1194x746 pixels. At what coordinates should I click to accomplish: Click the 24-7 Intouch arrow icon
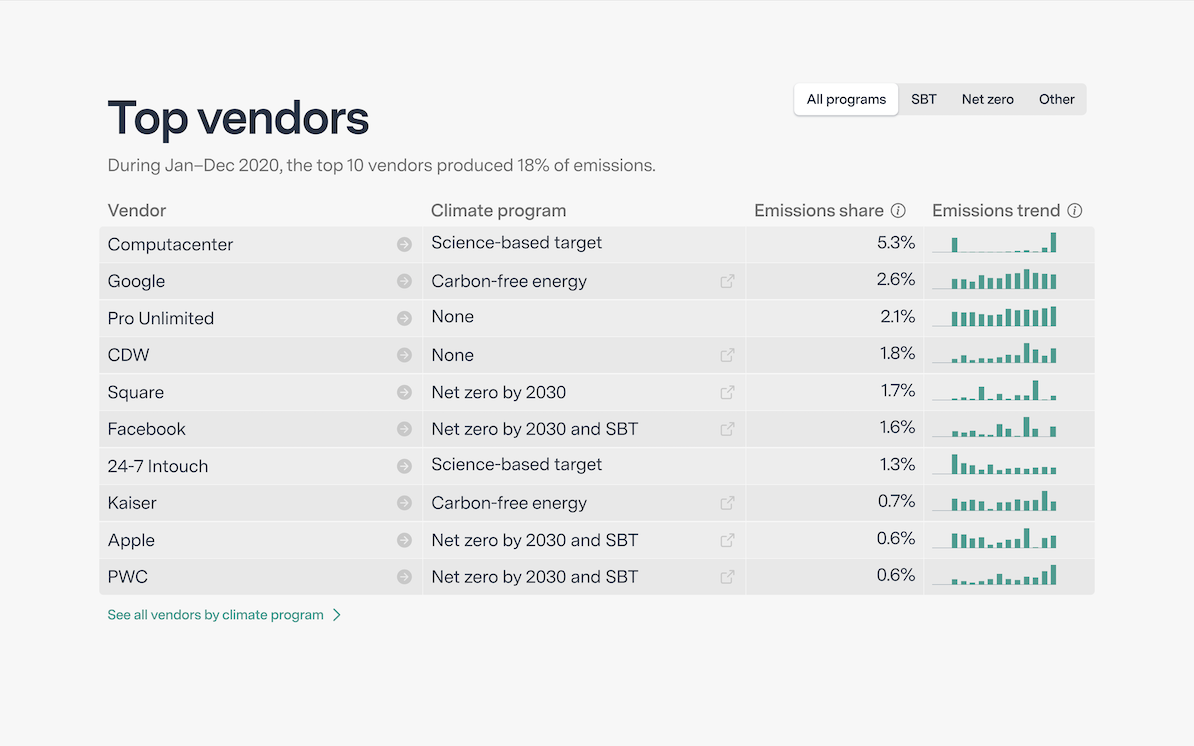[x=404, y=466]
